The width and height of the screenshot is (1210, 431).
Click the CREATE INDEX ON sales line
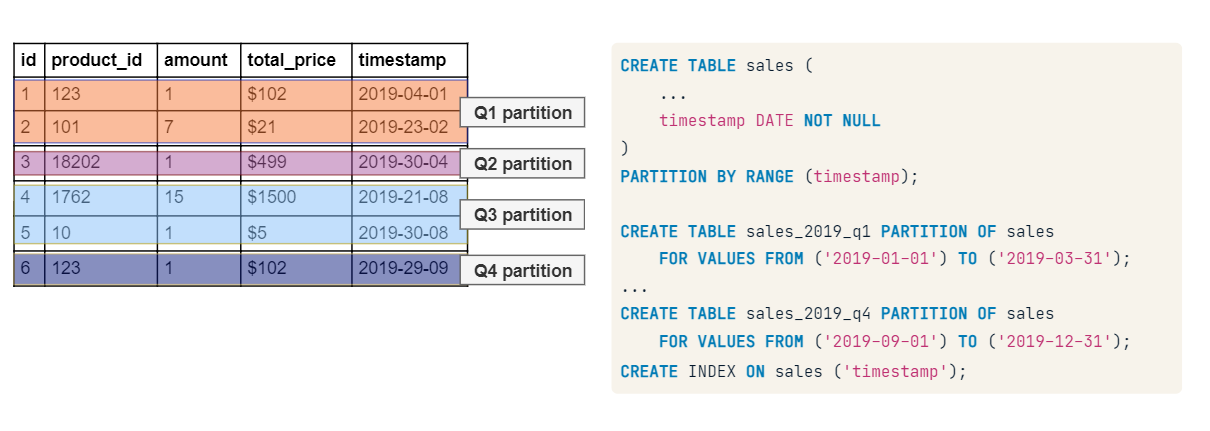[794, 371]
